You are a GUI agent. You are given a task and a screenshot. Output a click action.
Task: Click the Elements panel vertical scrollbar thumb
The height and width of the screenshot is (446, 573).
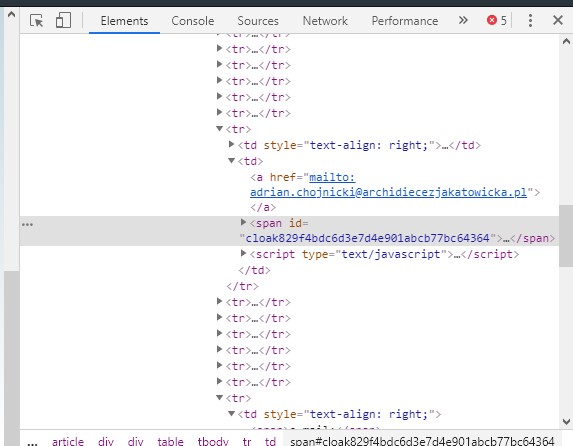click(566, 236)
